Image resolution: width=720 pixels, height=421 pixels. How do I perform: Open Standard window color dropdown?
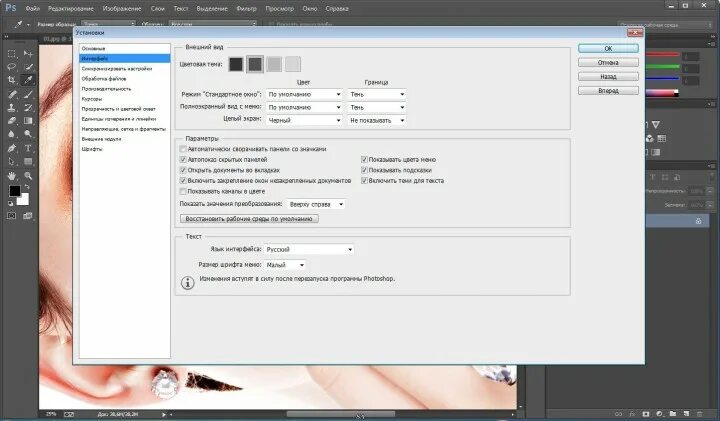[304, 94]
